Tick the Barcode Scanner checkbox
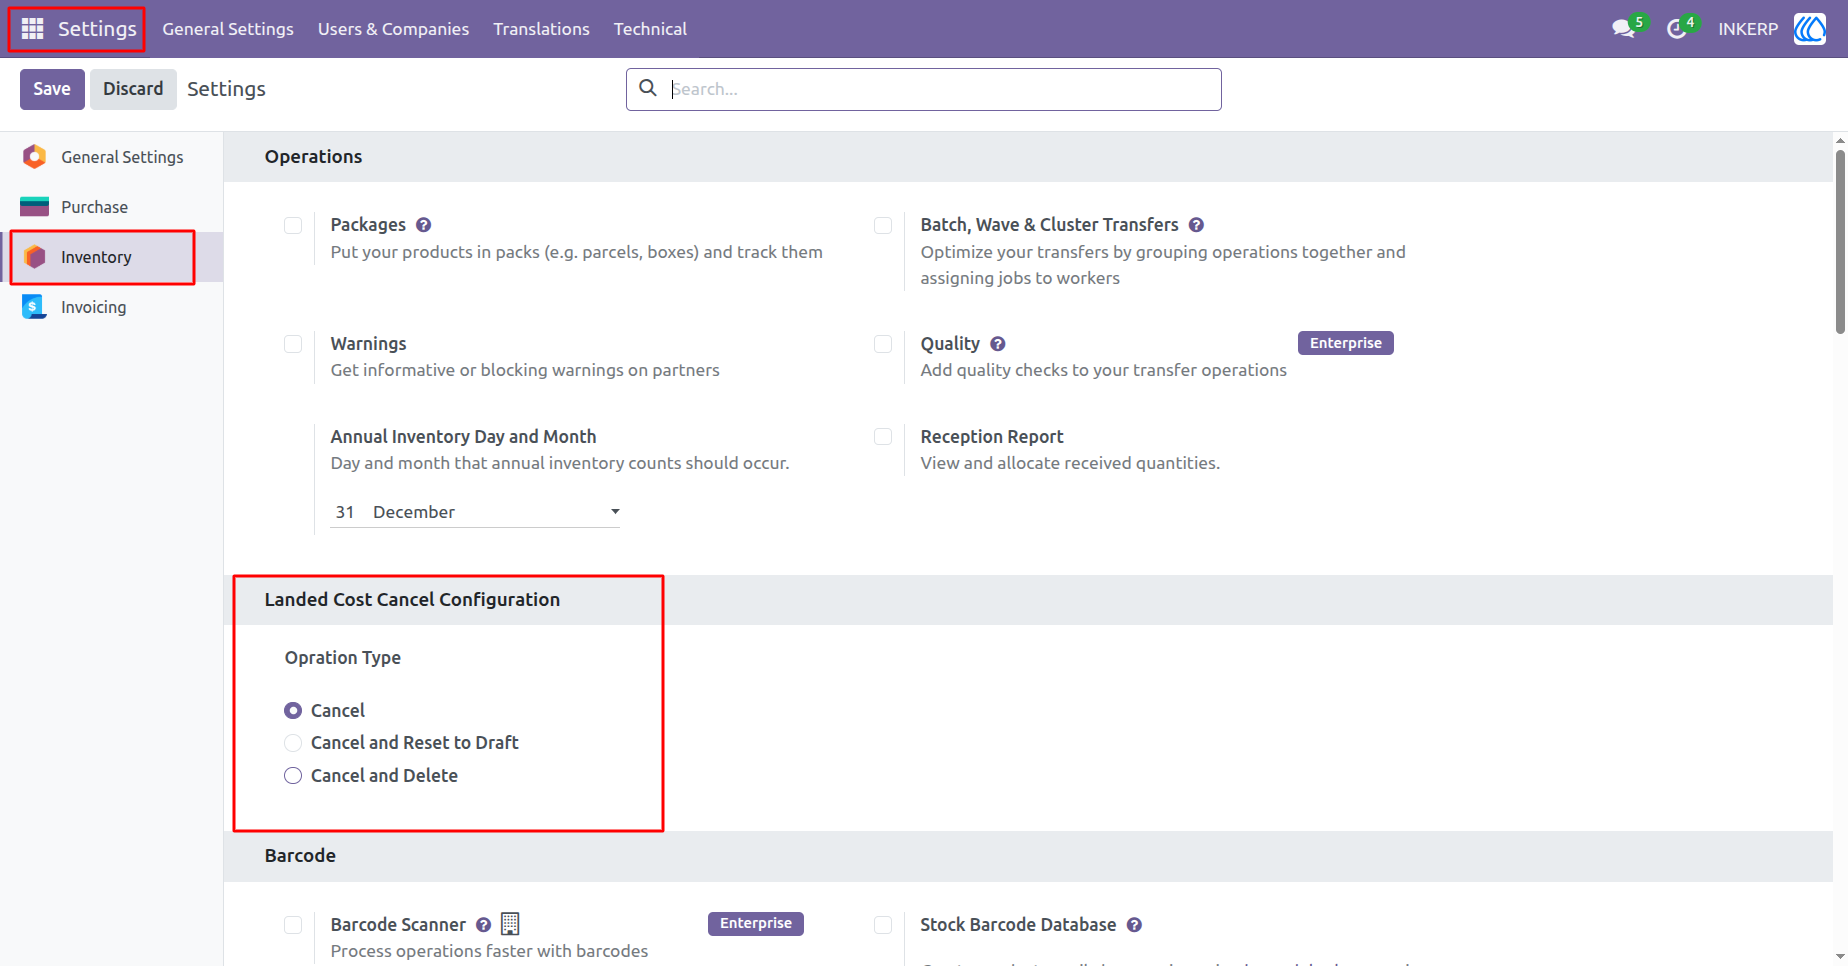 point(293,925)
